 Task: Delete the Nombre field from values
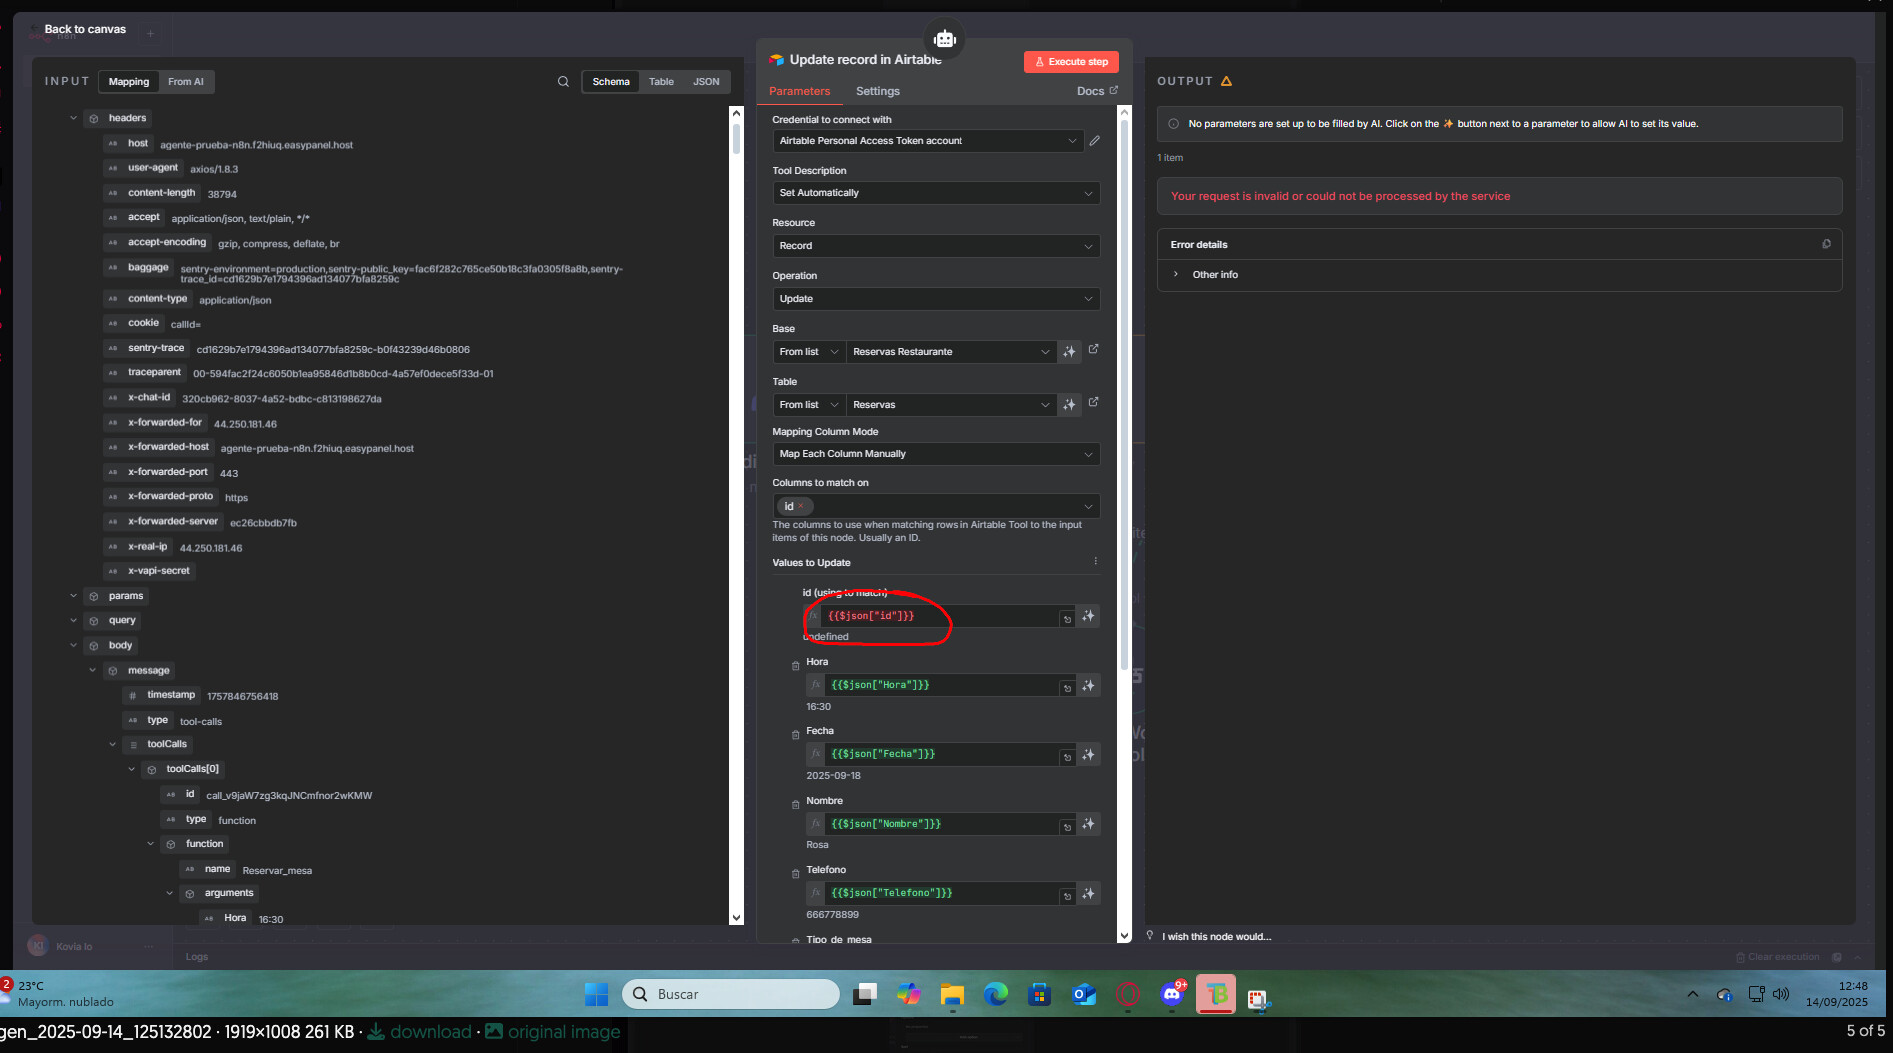click(796, 804)
